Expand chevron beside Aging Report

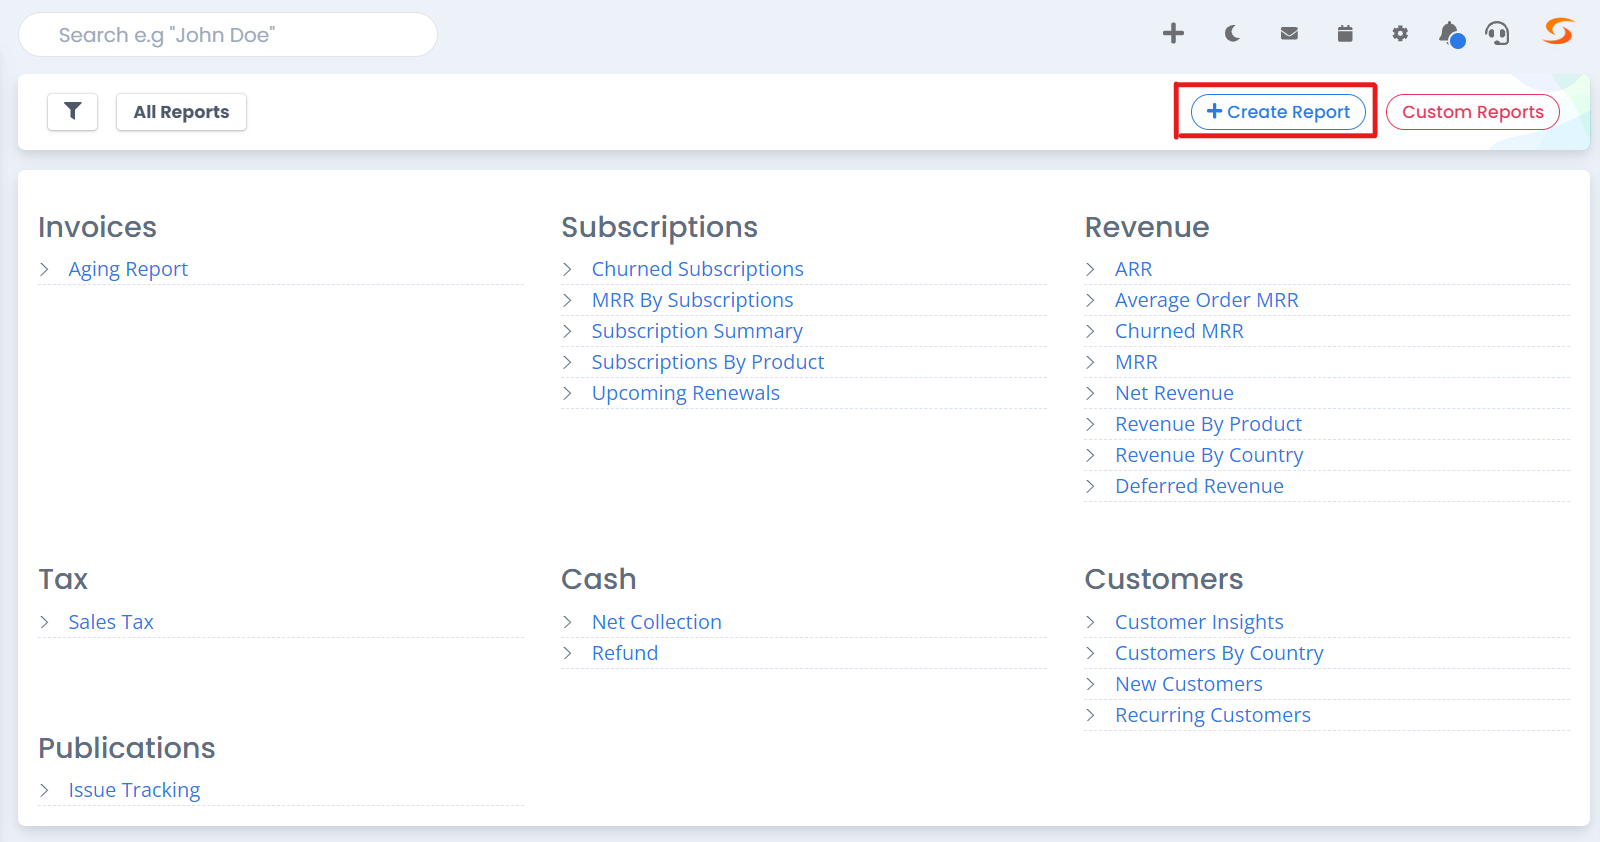click(45, 269)
